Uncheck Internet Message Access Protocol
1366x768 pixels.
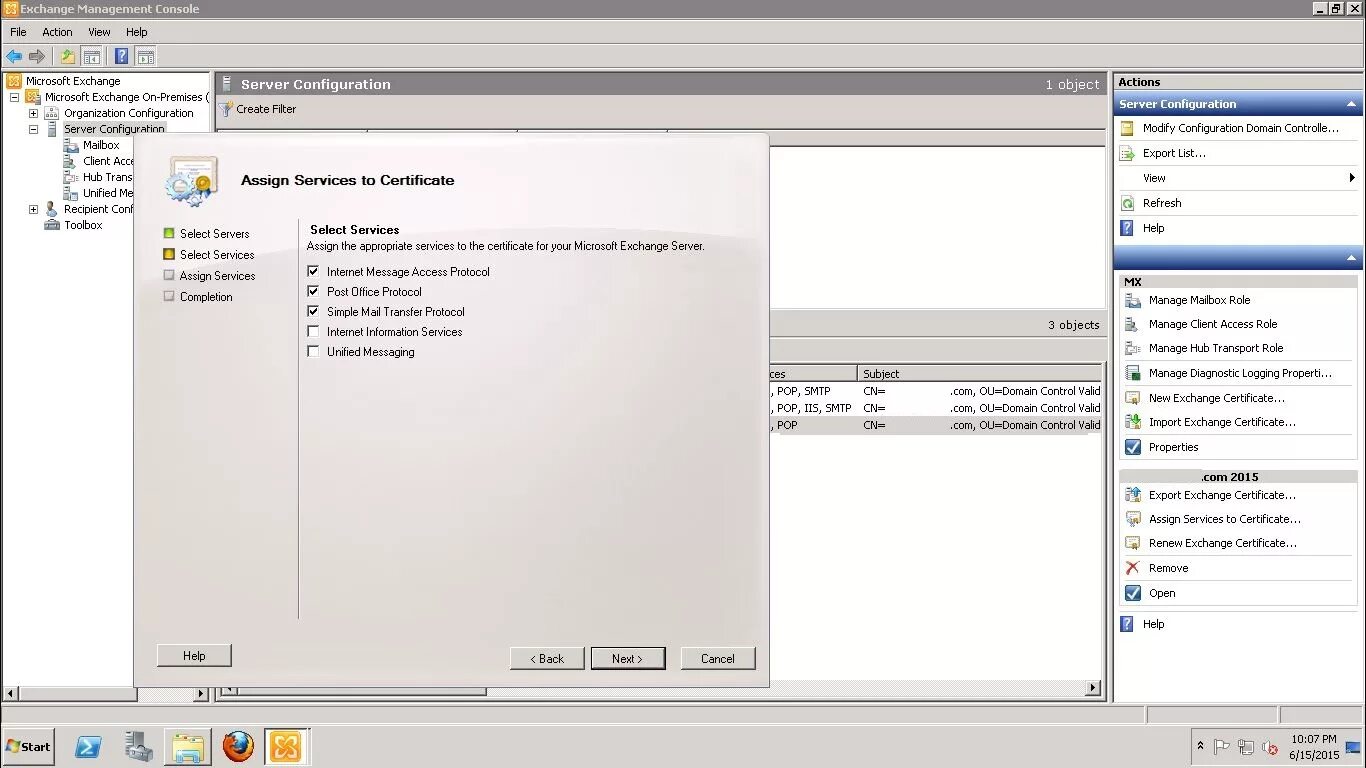click(x=314, y=271)
